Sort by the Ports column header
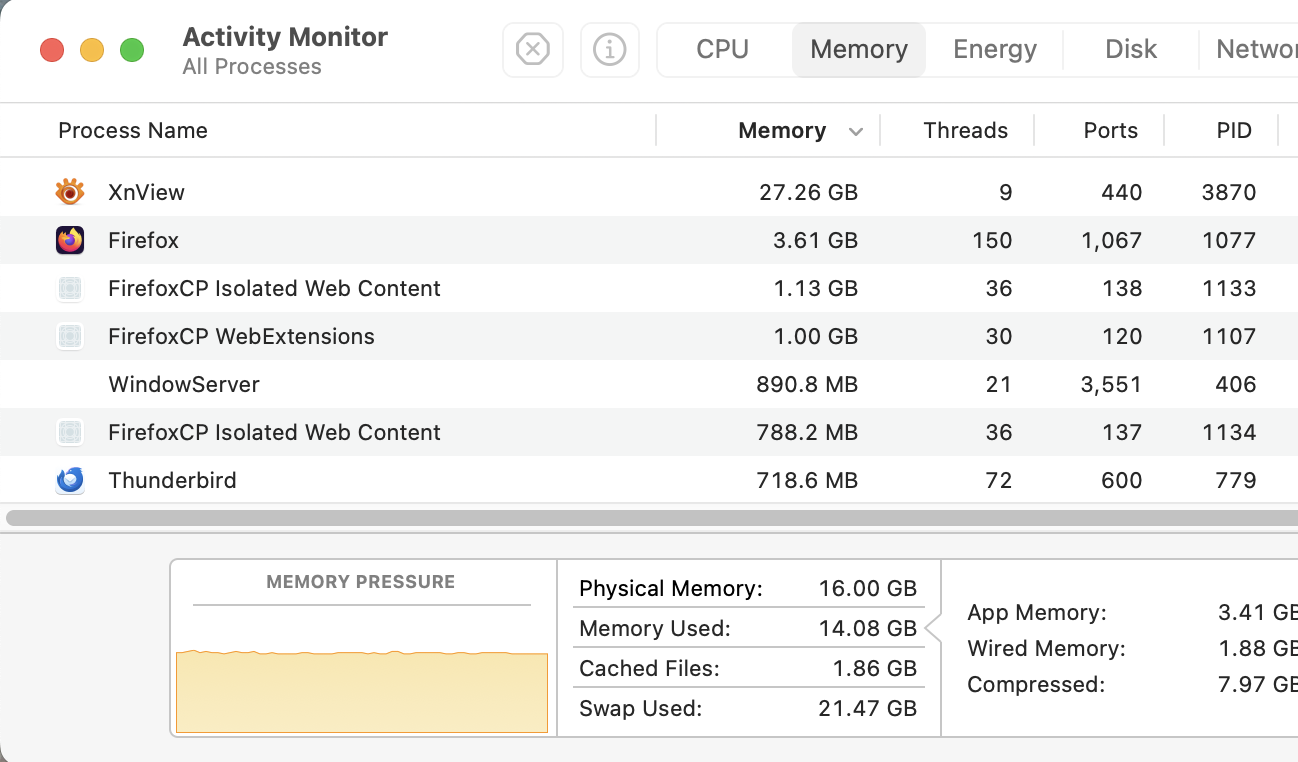Viewport: 1298px width, 762px height. coord(1110,130)
